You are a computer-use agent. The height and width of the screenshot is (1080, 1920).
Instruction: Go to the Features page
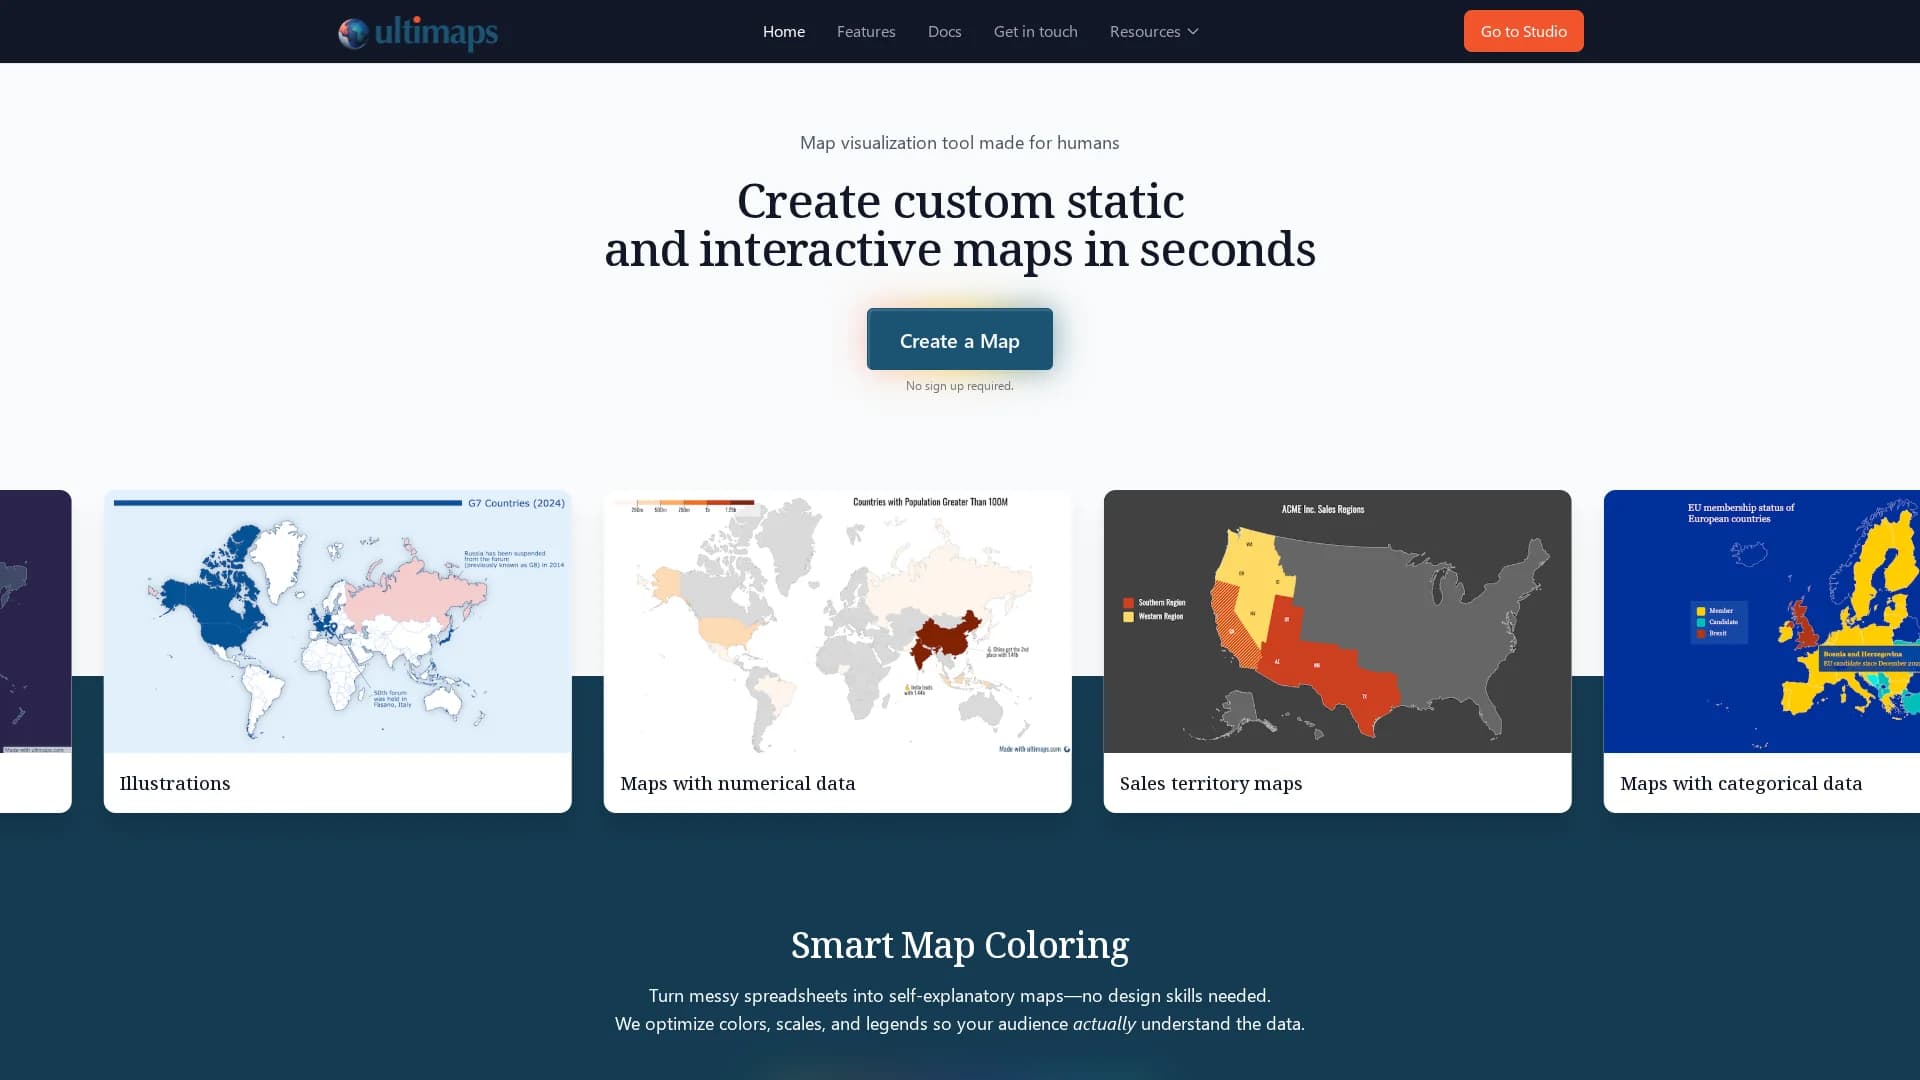[865, 31]
